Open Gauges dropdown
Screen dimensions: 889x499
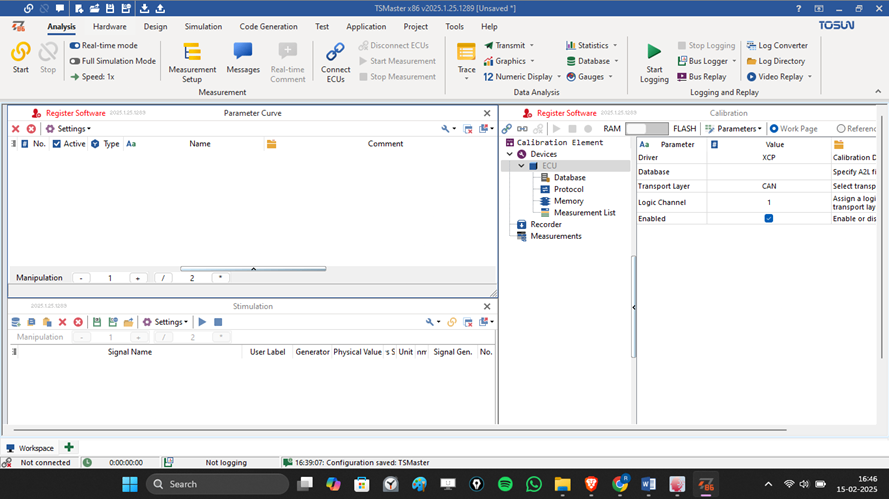pyautogui.click(x=611, y=77)
